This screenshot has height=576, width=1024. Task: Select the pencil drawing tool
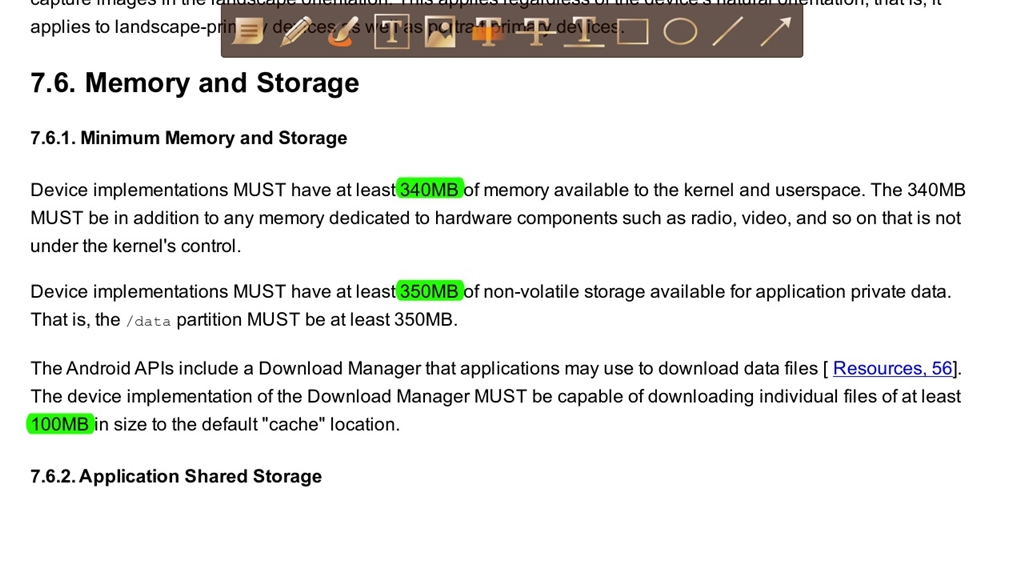(296, 31)
